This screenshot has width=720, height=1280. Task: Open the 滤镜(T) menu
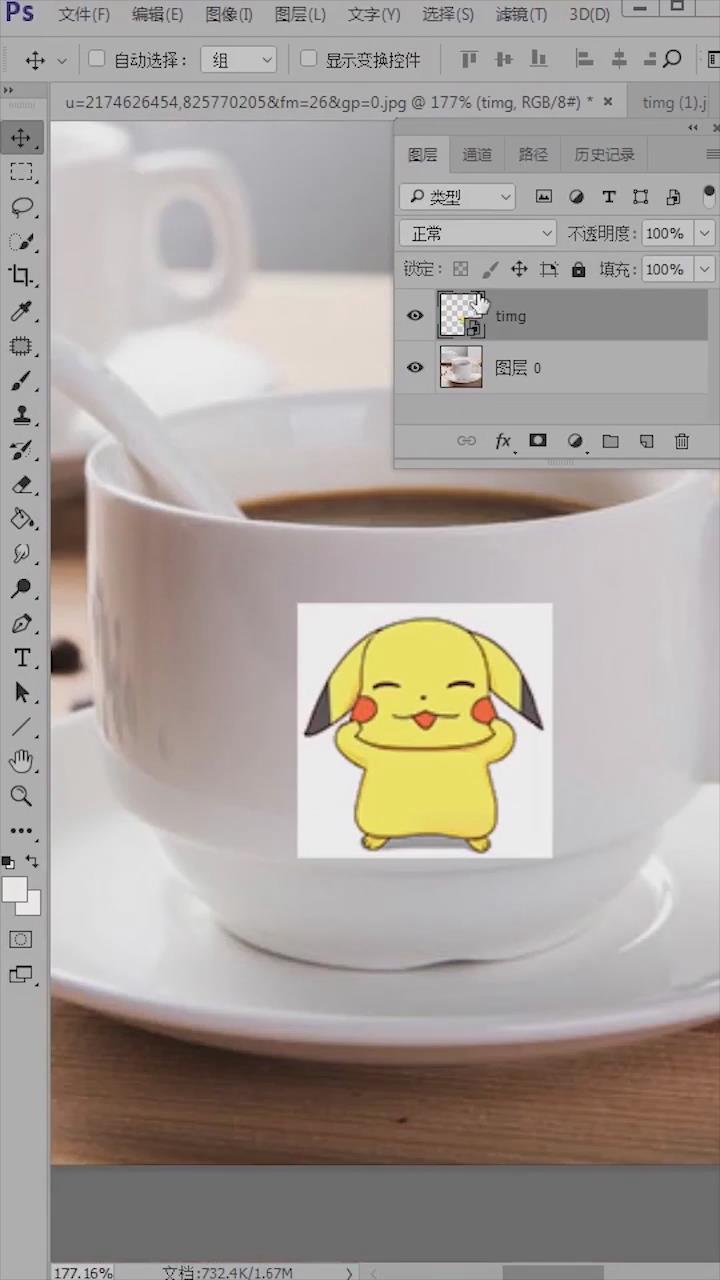(x=521, y=14)
